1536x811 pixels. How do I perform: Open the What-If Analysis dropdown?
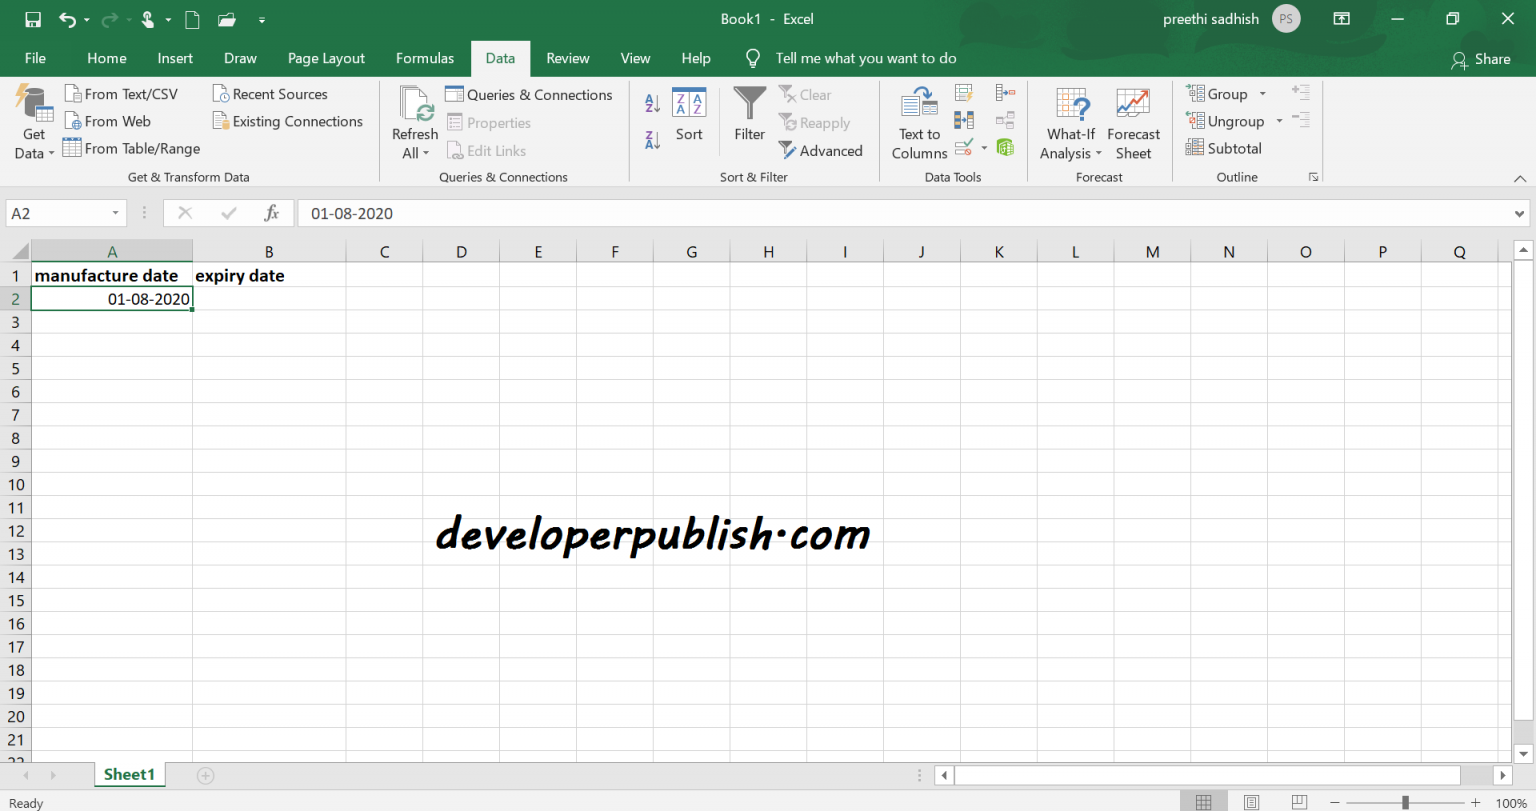(1070, 120)
